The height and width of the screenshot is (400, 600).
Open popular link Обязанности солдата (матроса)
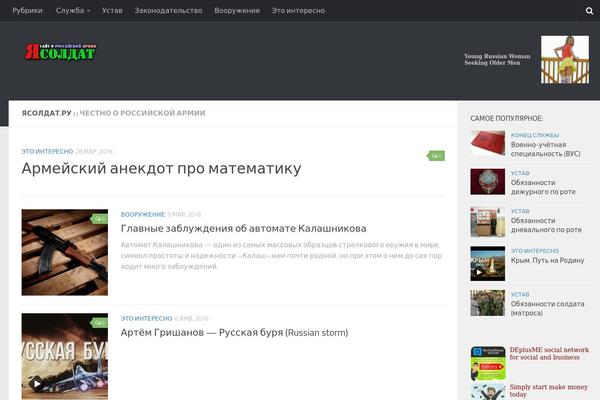pos(547,308)
